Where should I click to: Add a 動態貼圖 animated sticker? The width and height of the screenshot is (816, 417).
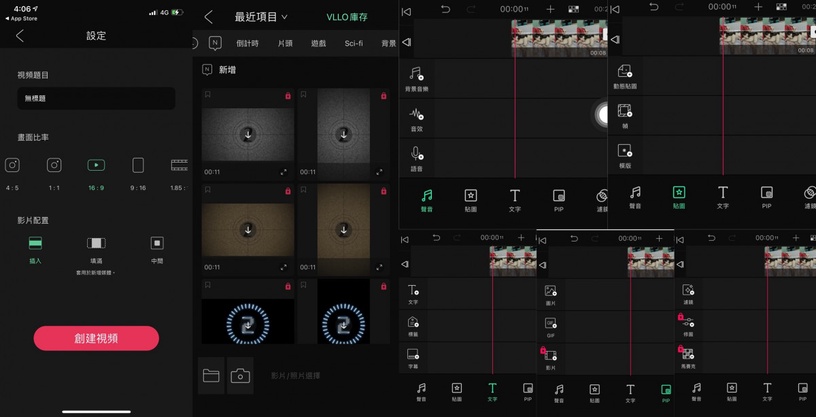(x=625, y=76)
